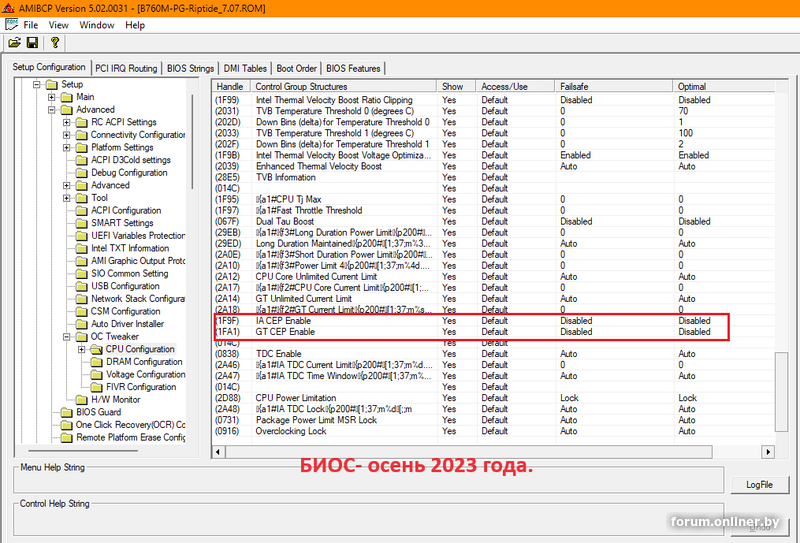The width and height of the screenshot is (800, 543).
Task: Open the BIOS Guard folder
Action: point(98,412)
